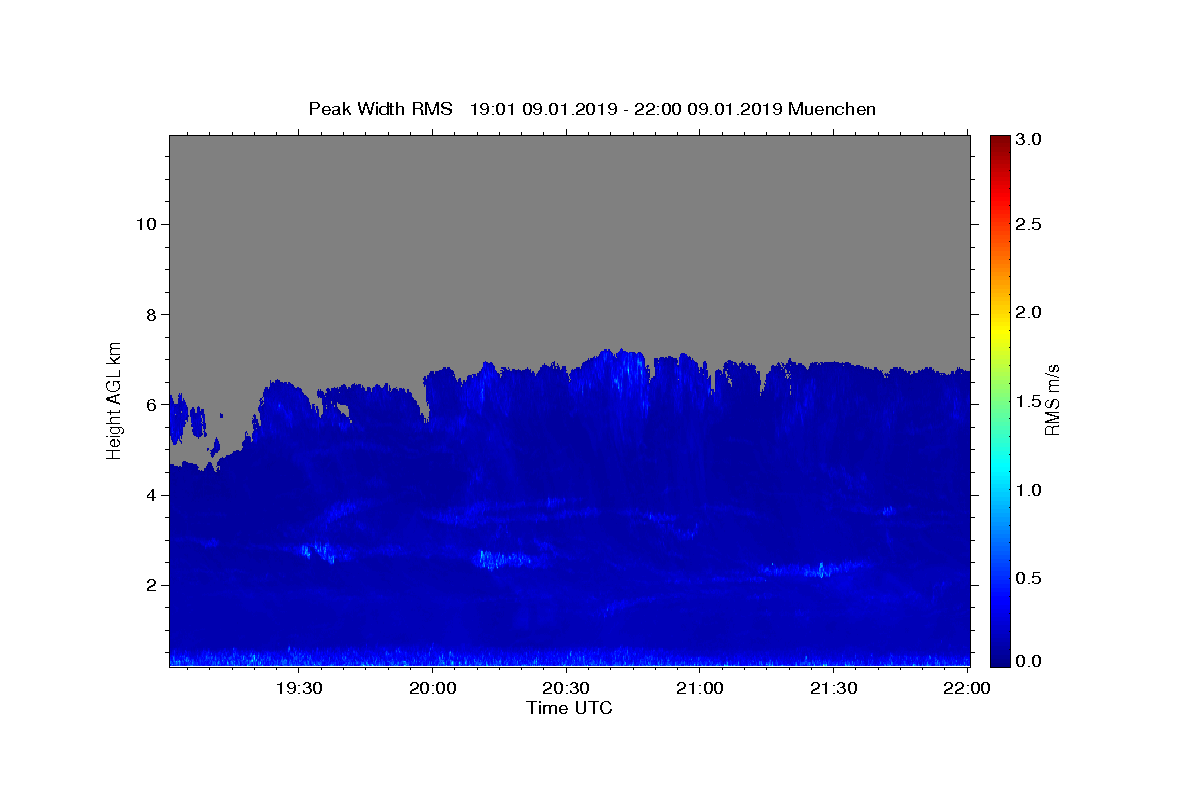Click the '20:00' time tick label
1200x800 pixels.
433,688
